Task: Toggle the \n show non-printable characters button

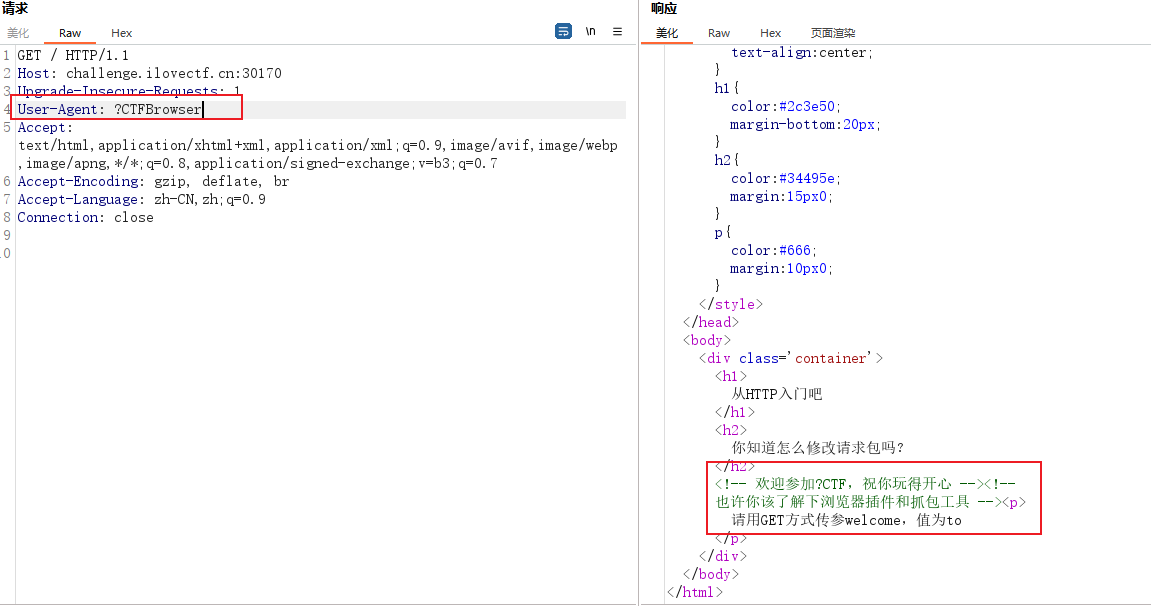Action: pos(590,32)
